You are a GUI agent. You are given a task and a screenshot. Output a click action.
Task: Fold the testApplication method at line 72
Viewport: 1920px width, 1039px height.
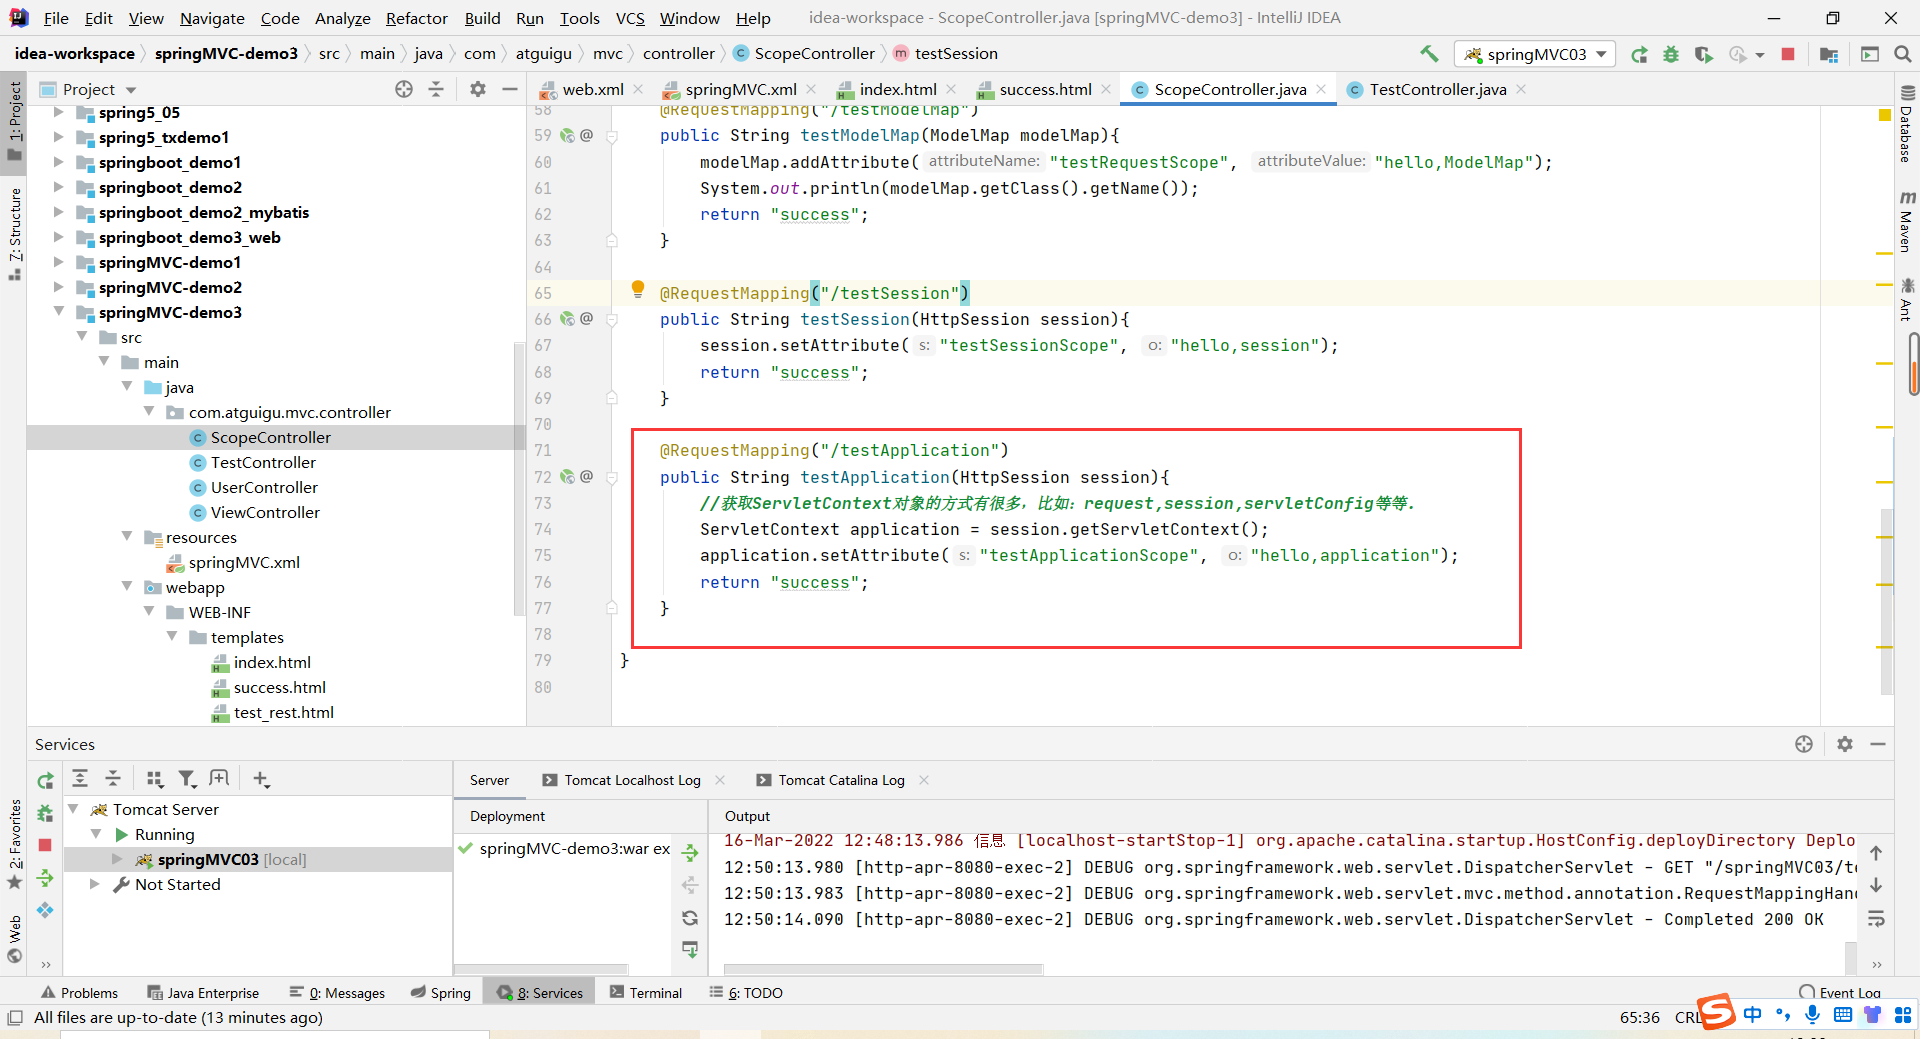(612, 477)
